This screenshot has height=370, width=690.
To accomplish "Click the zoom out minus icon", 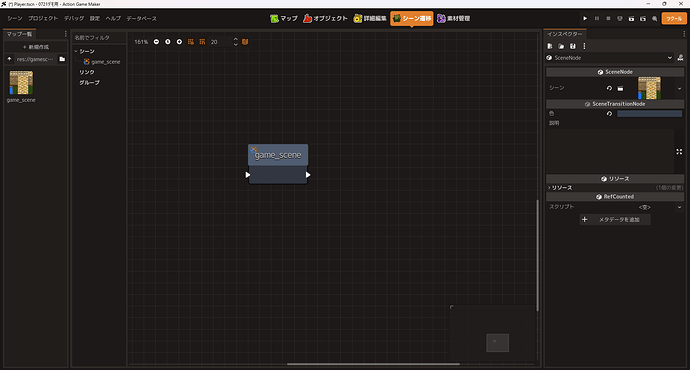I will click(x=156, y=42).
